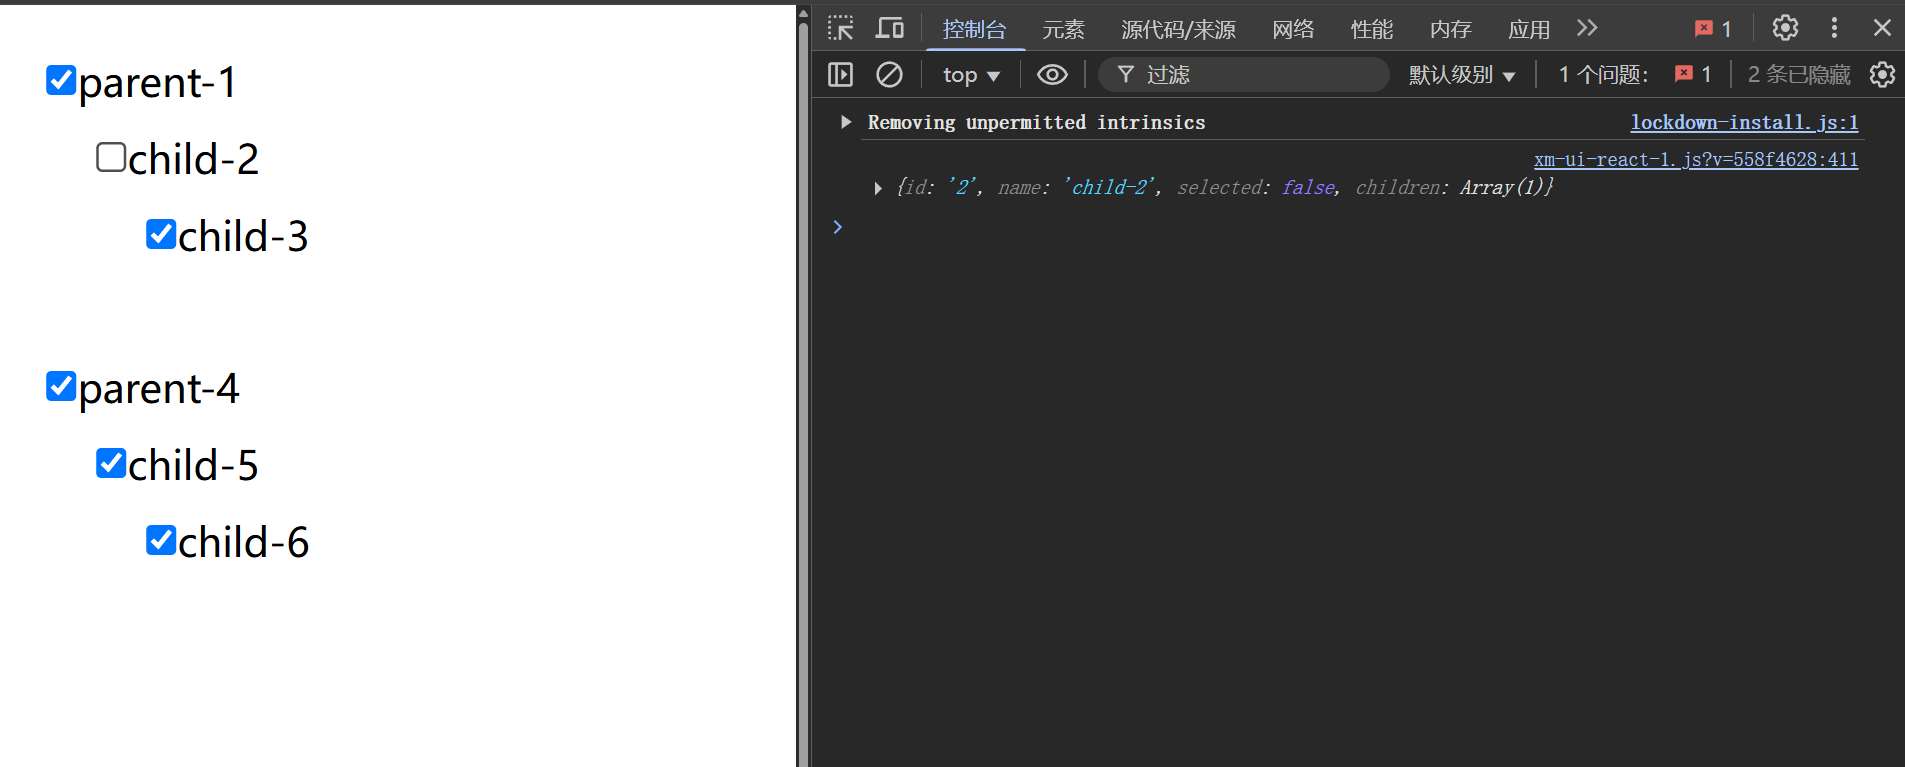Screen dimensions: 1905x767
Task: Toggle the device toolbar icon
Action: coord(889,28)
